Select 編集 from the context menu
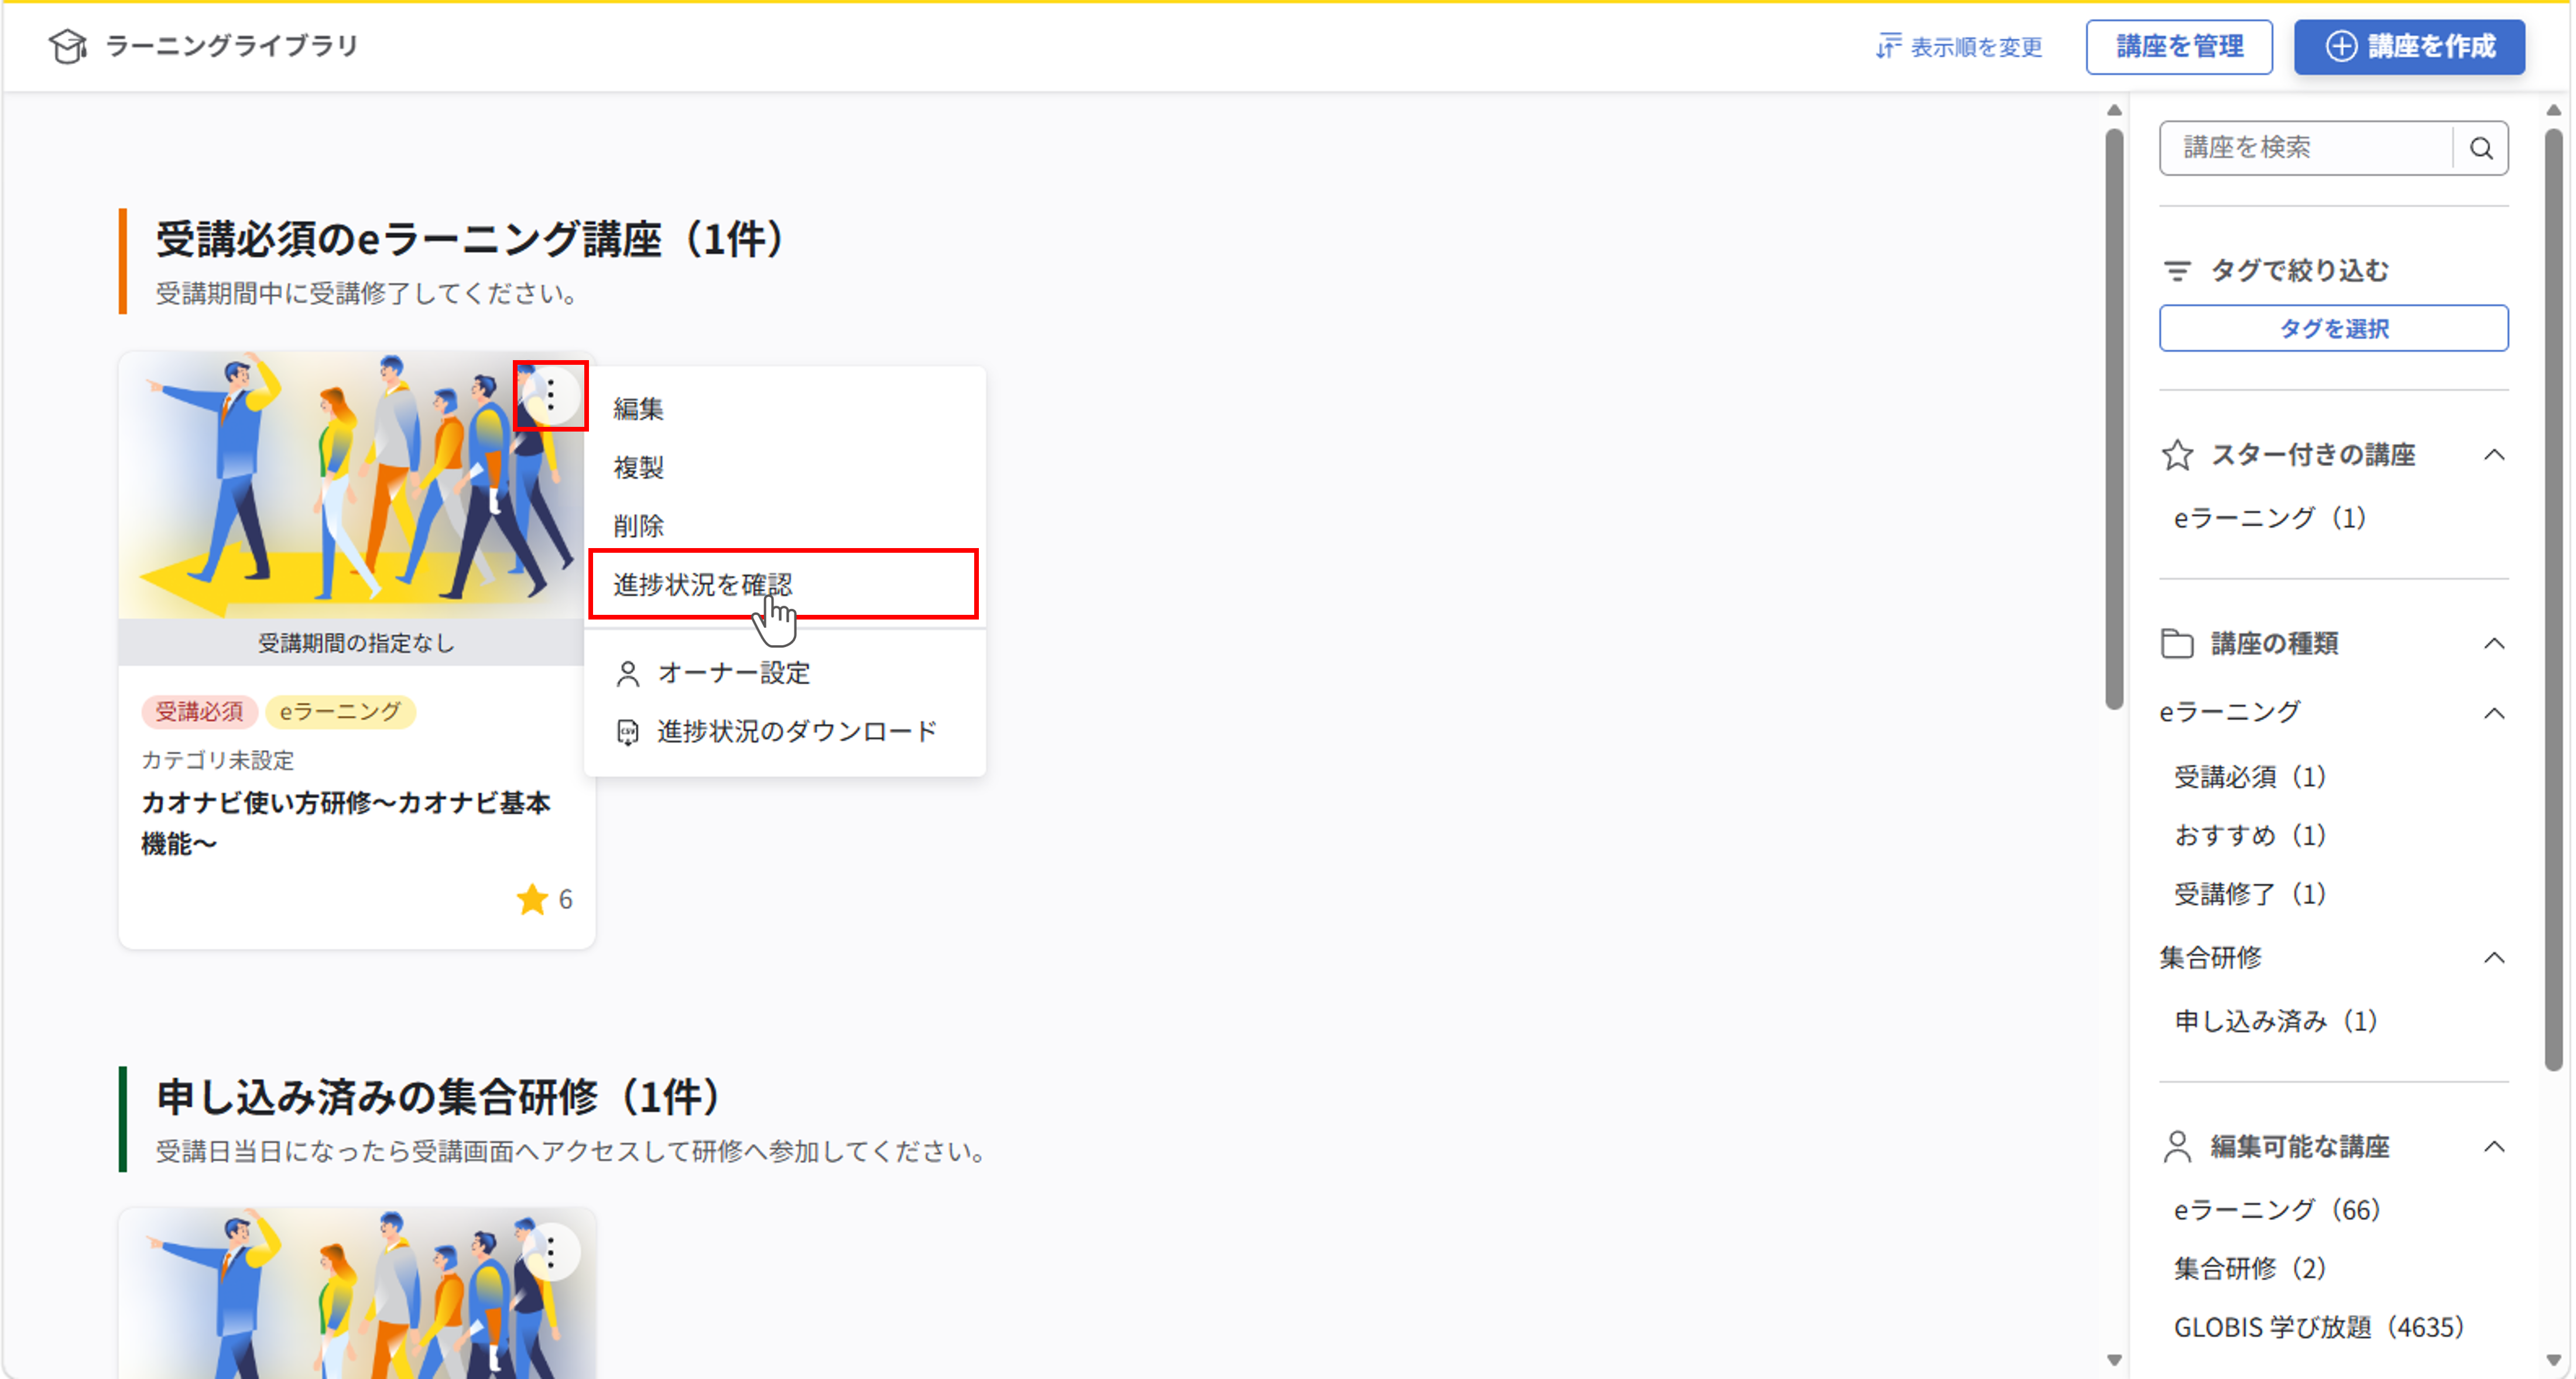2576x1379 pixels. coord(785,408)
